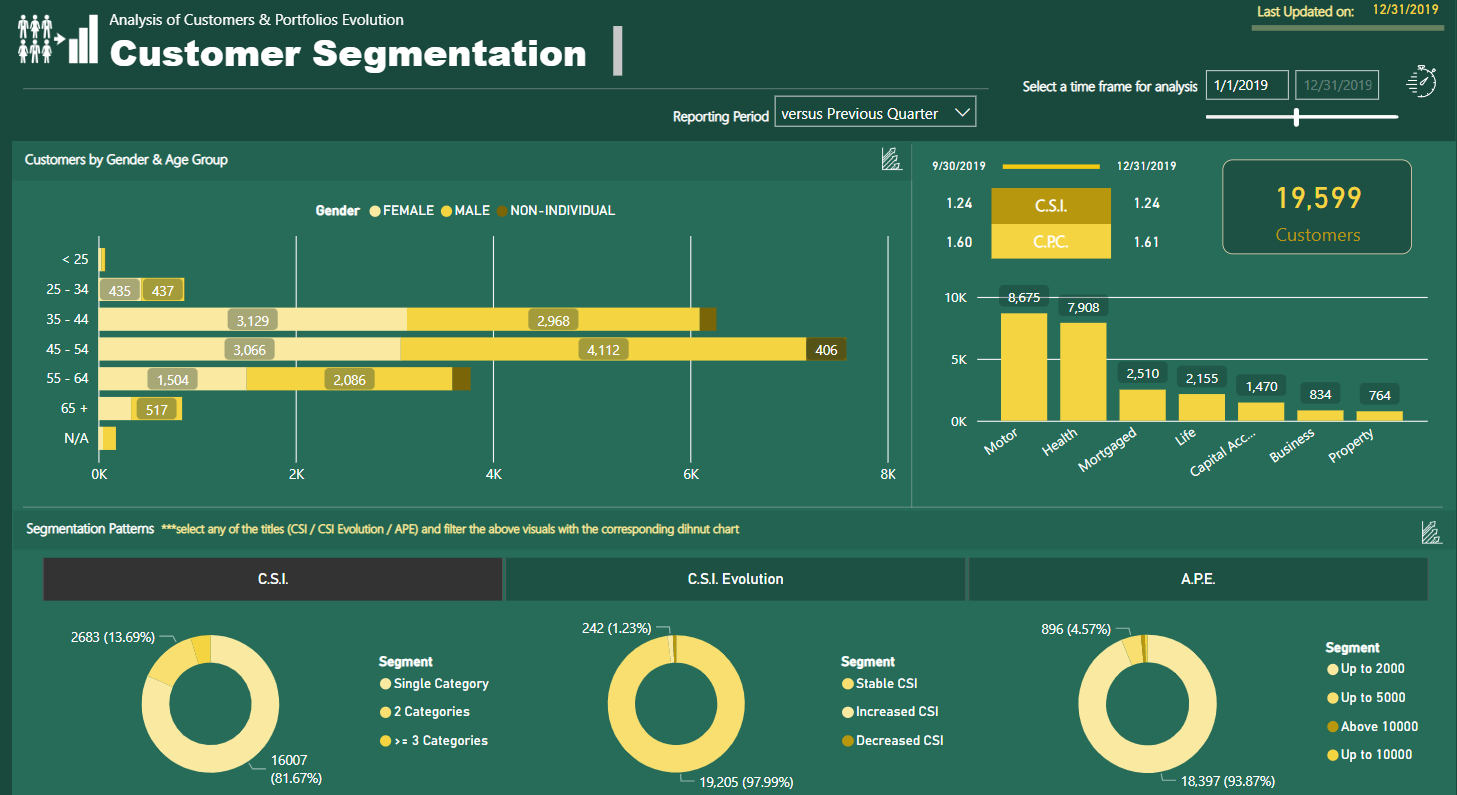Select the NON-INDIVIDUAL legend marker
Viewport: 1457px width, 795px height.
(502, 211)
